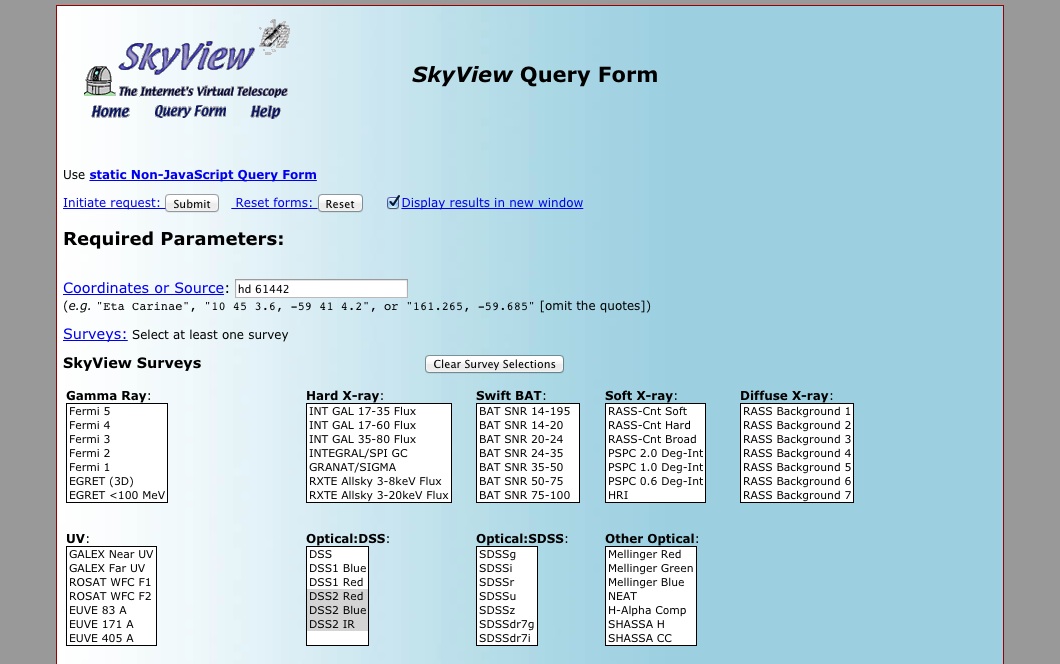Select DSS1 Blue survey

point(337,568)
